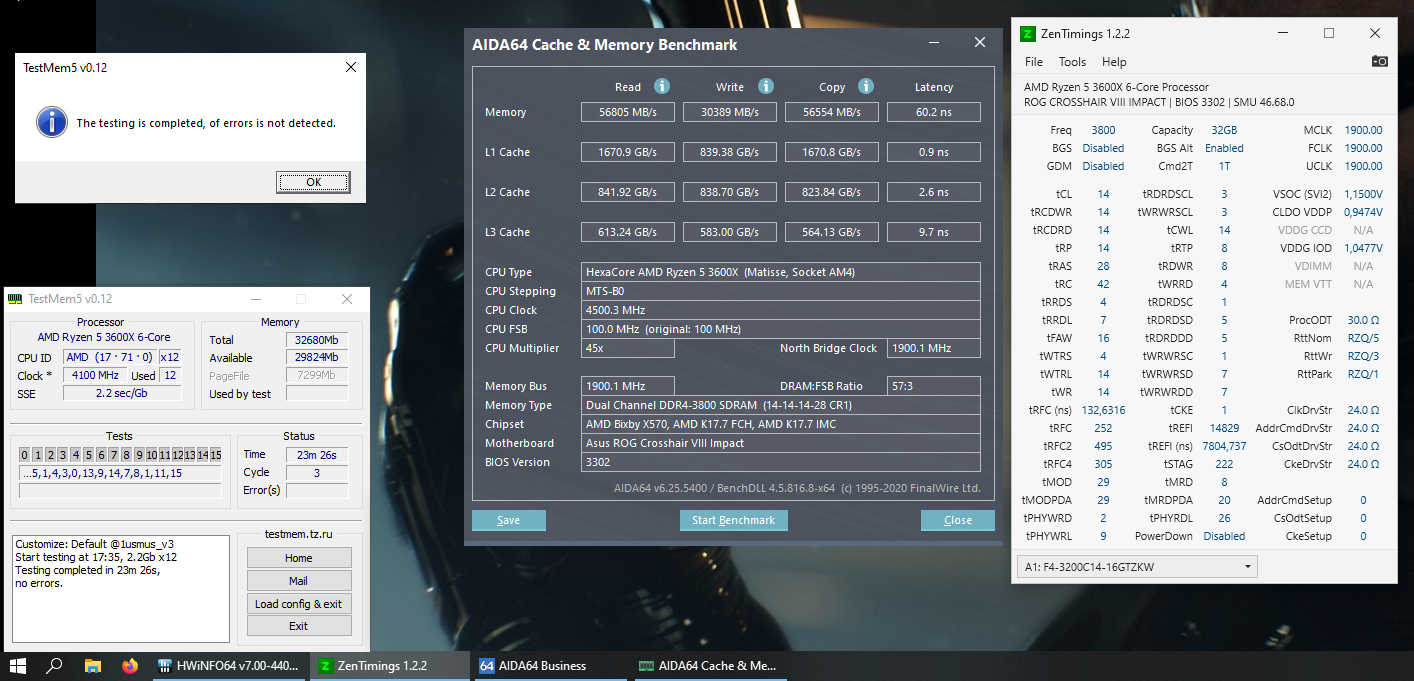Click the Close button in AIDA64 benchmark
Viewport: 1414px width, 681px height.
tap(957, 520)
